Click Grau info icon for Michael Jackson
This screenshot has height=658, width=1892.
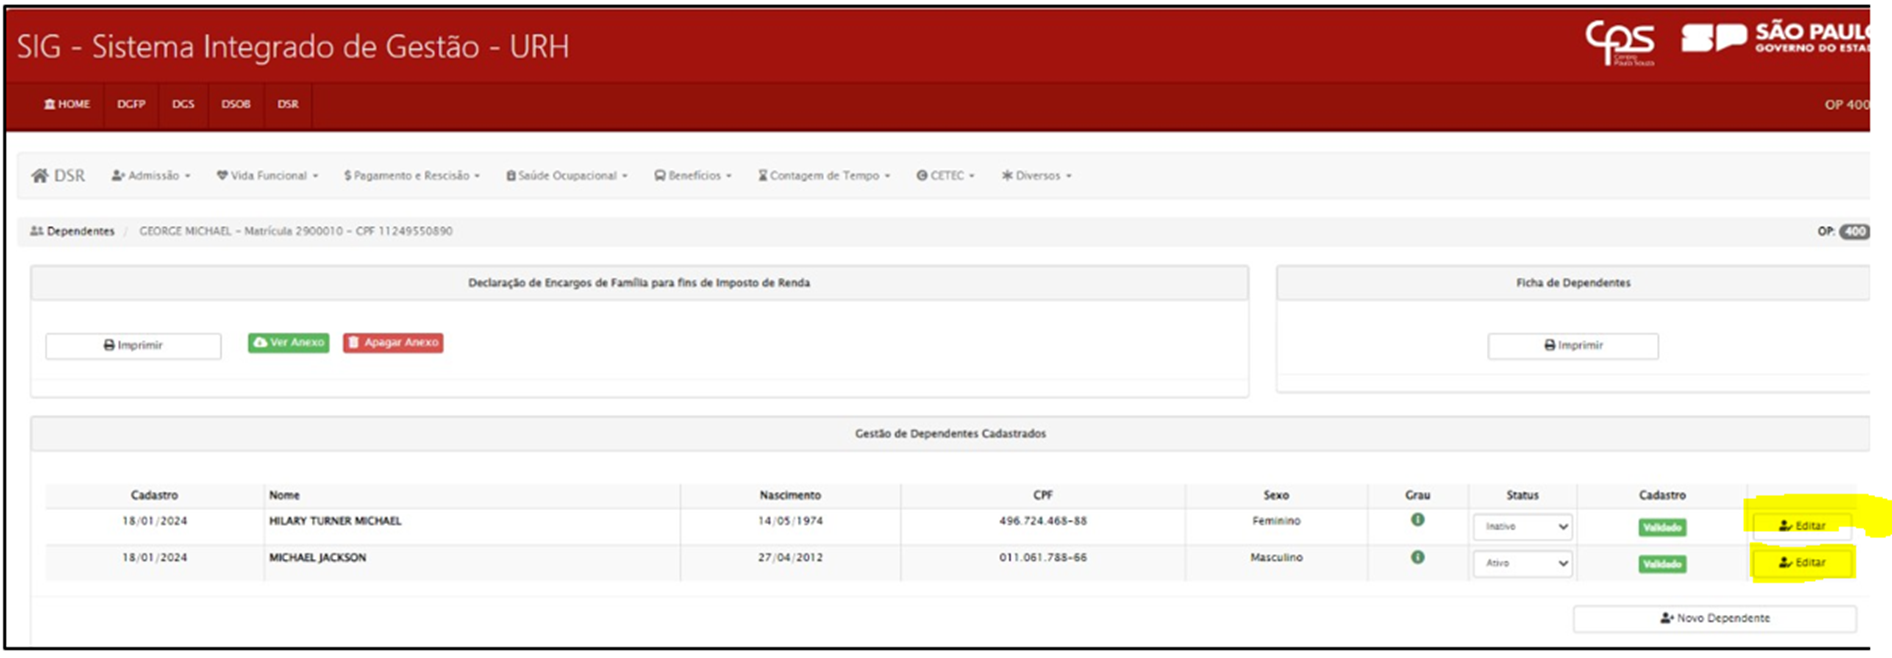pyautogui.click(x=1417, y=558)
